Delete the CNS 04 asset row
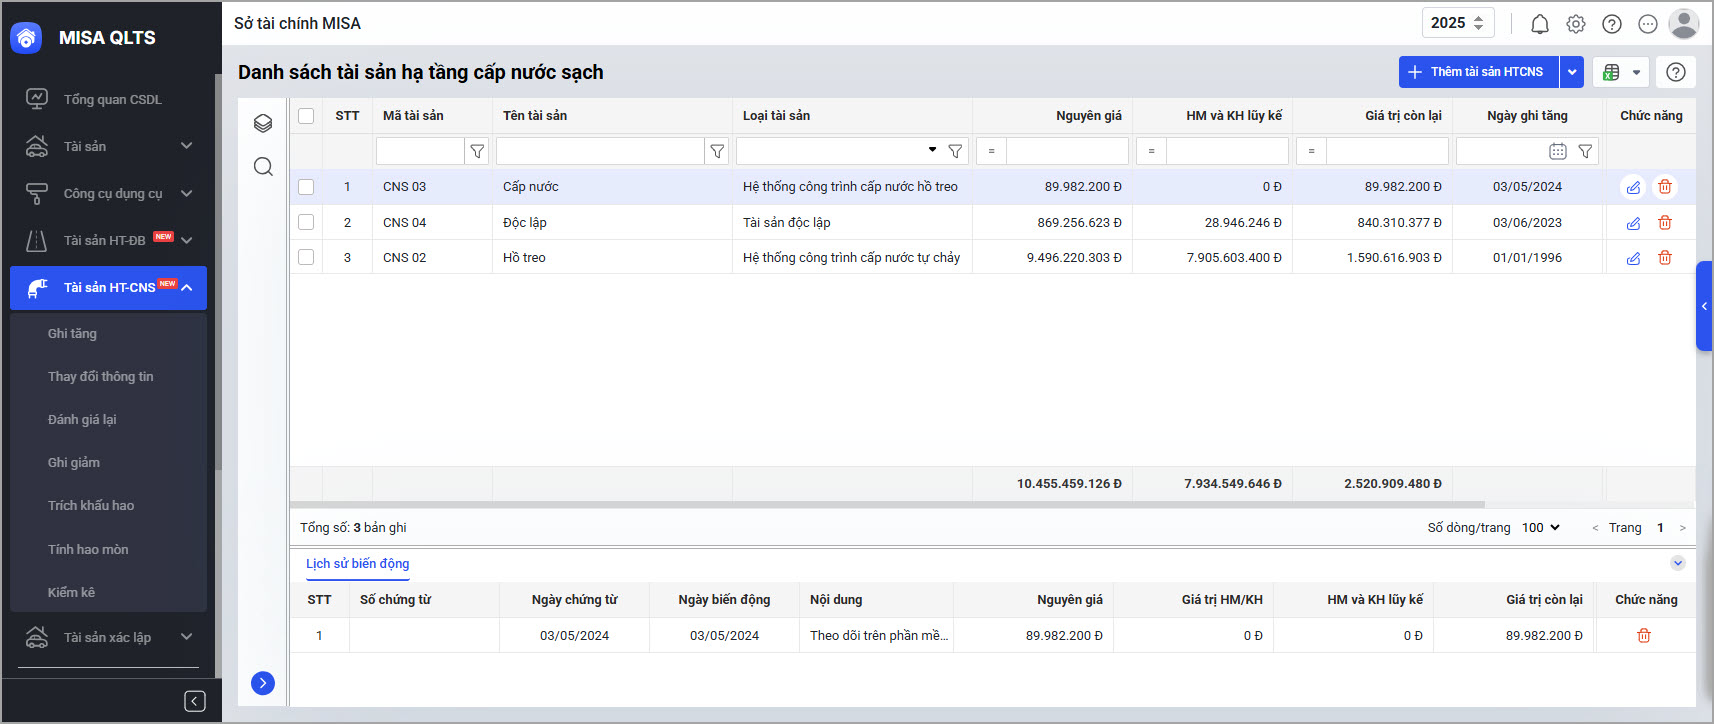Image resolution: width=1714 pixels, height=724 pixels. 1665,223
